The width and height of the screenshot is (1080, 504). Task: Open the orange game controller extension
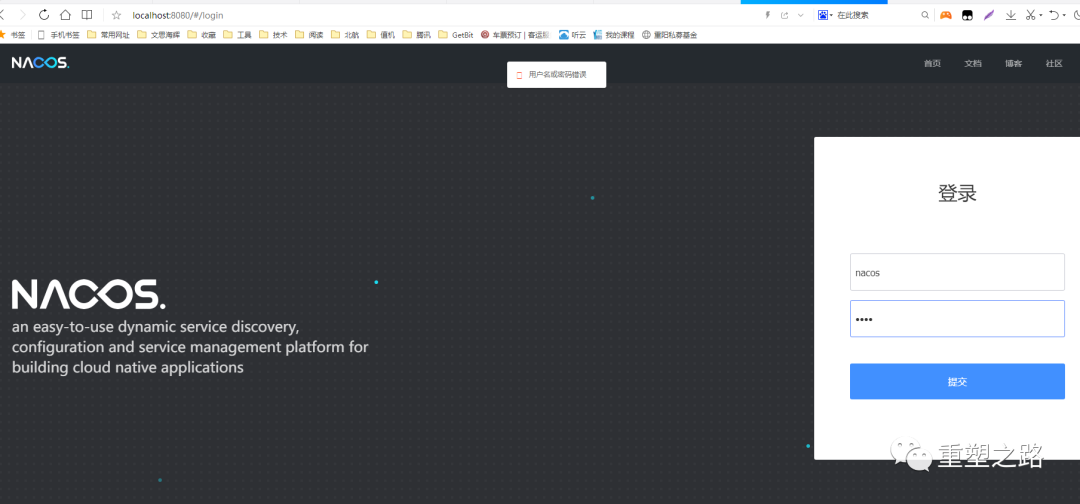(946, 14)
